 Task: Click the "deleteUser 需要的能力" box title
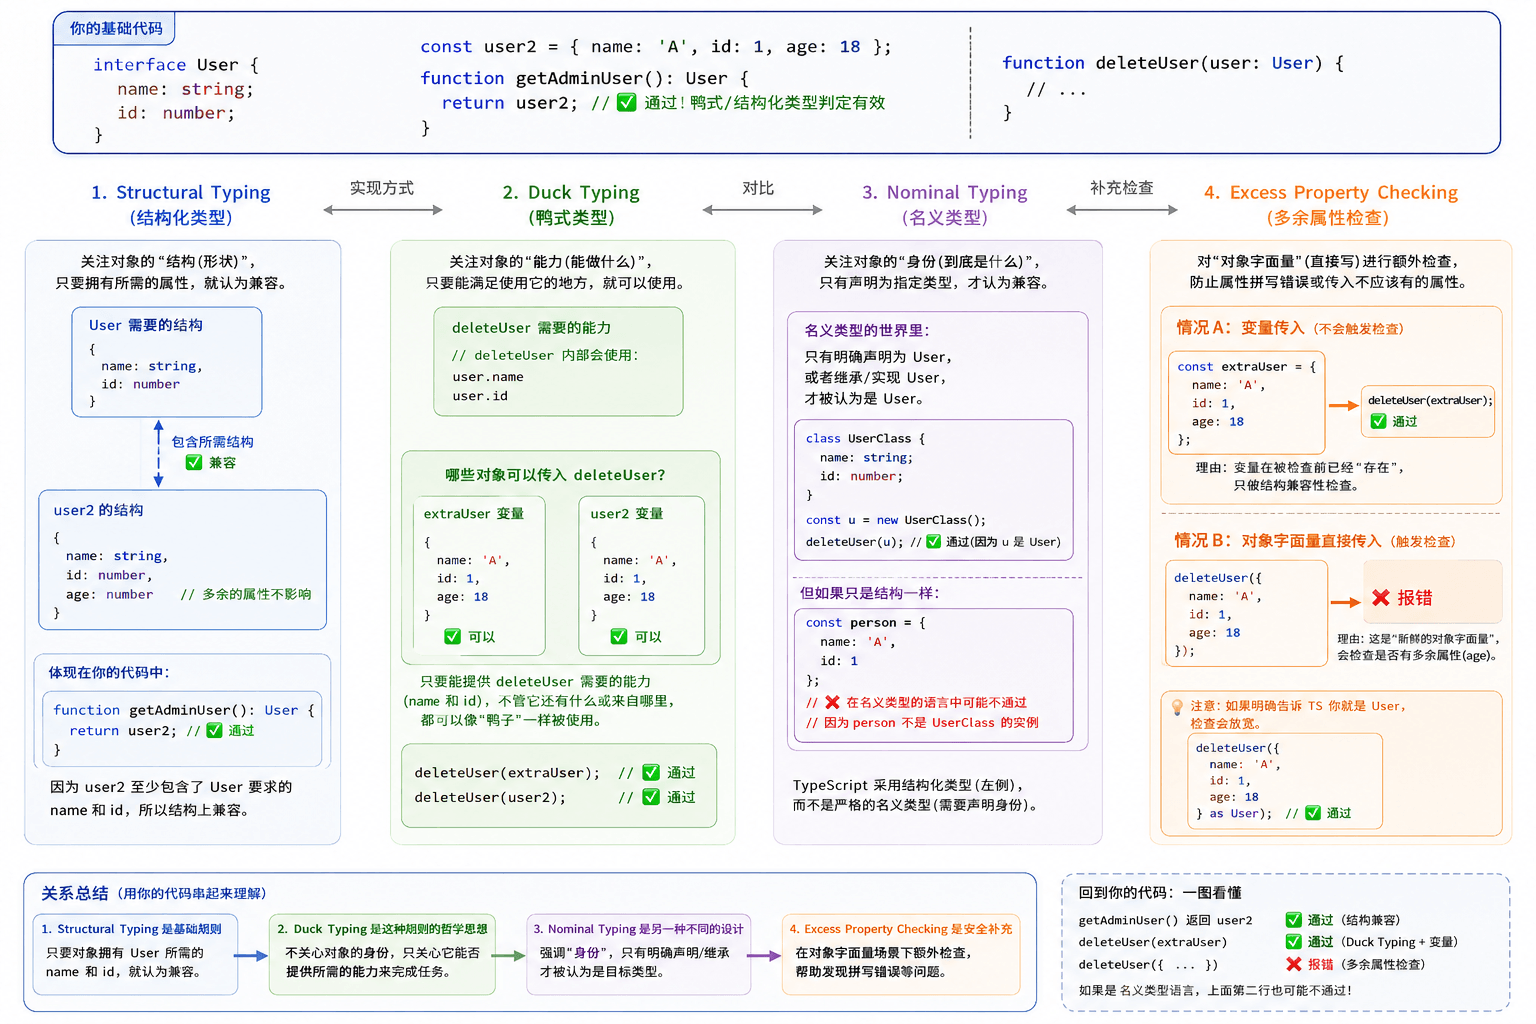pyautogui.click(x=531, y=328)
